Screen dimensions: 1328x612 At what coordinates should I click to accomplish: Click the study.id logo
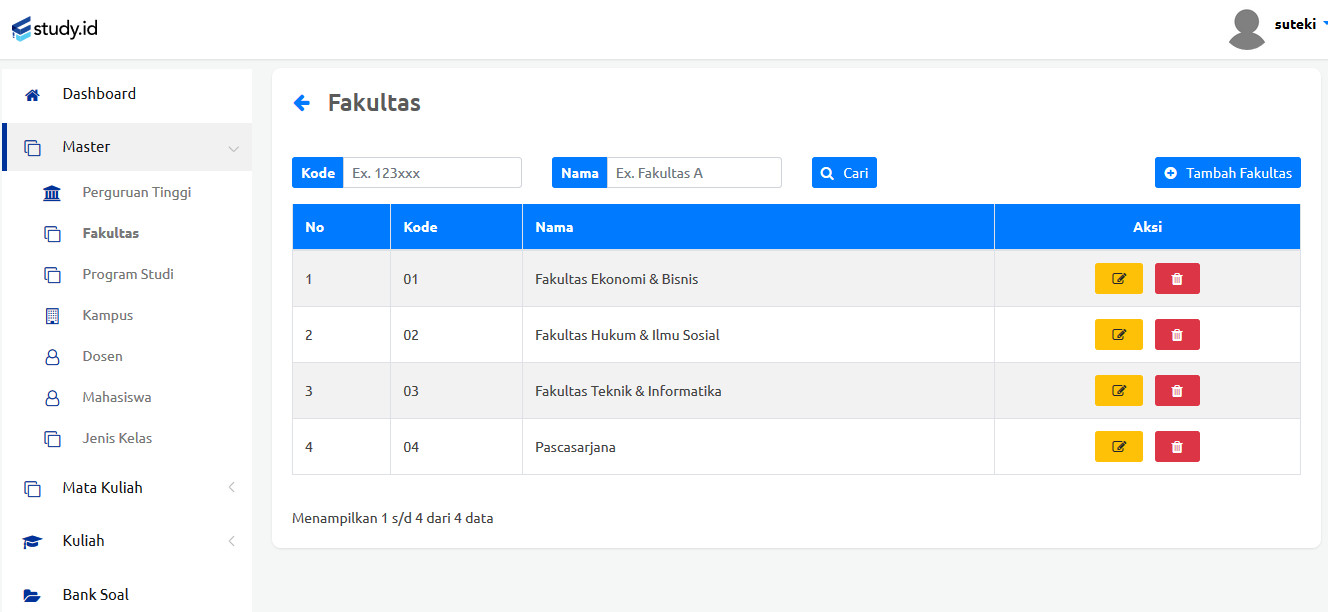coord(55,28)
